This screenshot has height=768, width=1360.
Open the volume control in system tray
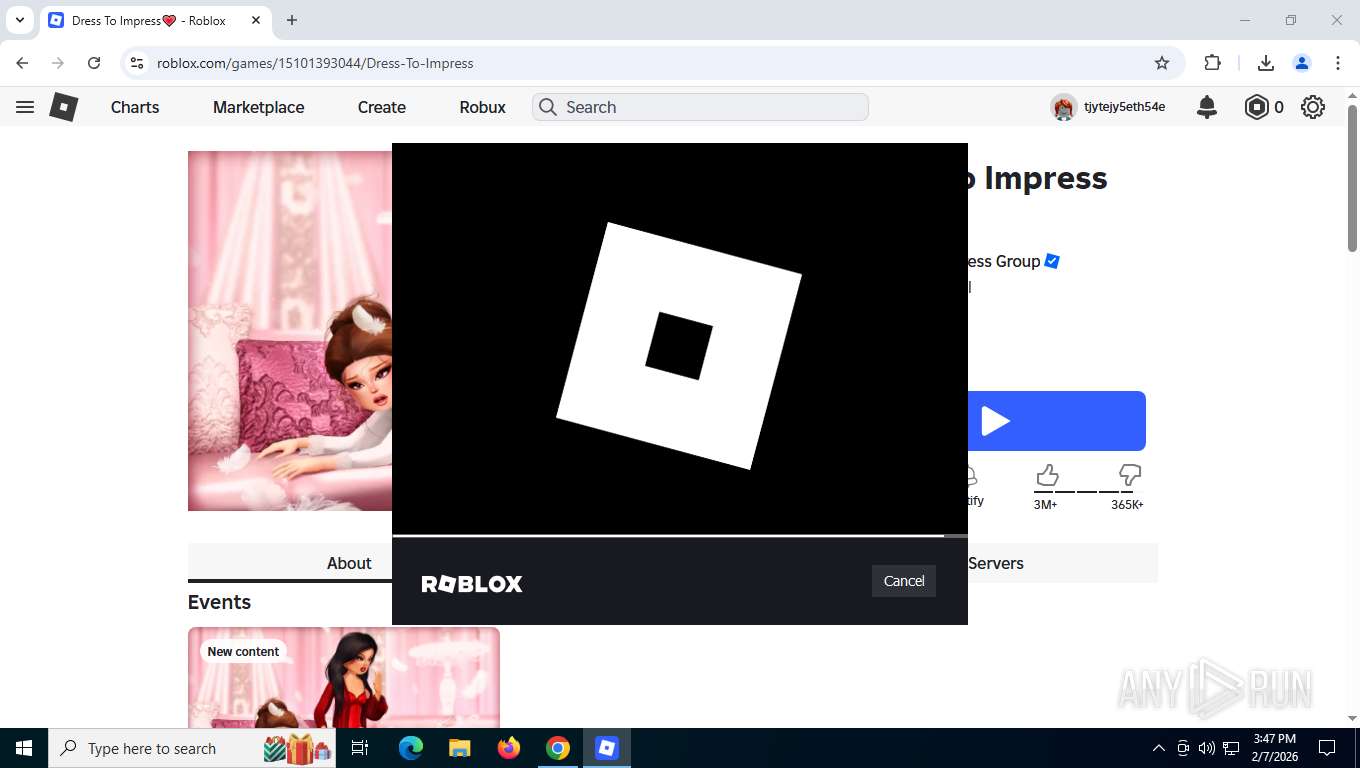pyautogui.click(x=1207, y=748)
